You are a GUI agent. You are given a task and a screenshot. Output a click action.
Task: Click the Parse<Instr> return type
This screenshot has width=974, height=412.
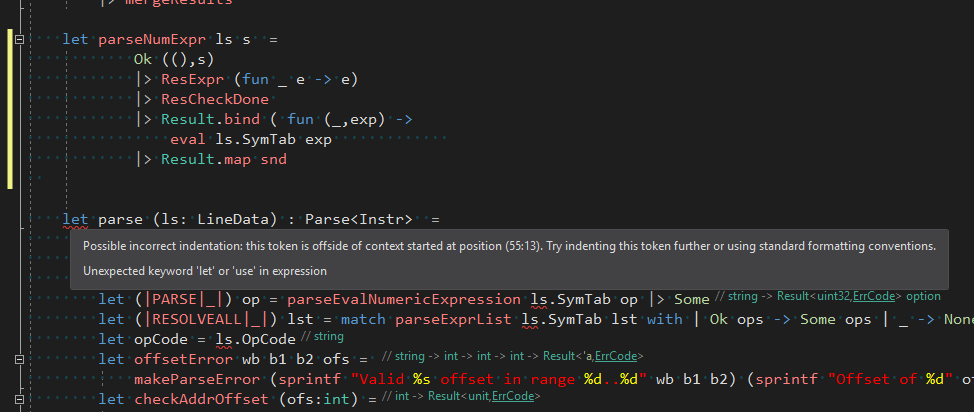click(x=358, y=219)
